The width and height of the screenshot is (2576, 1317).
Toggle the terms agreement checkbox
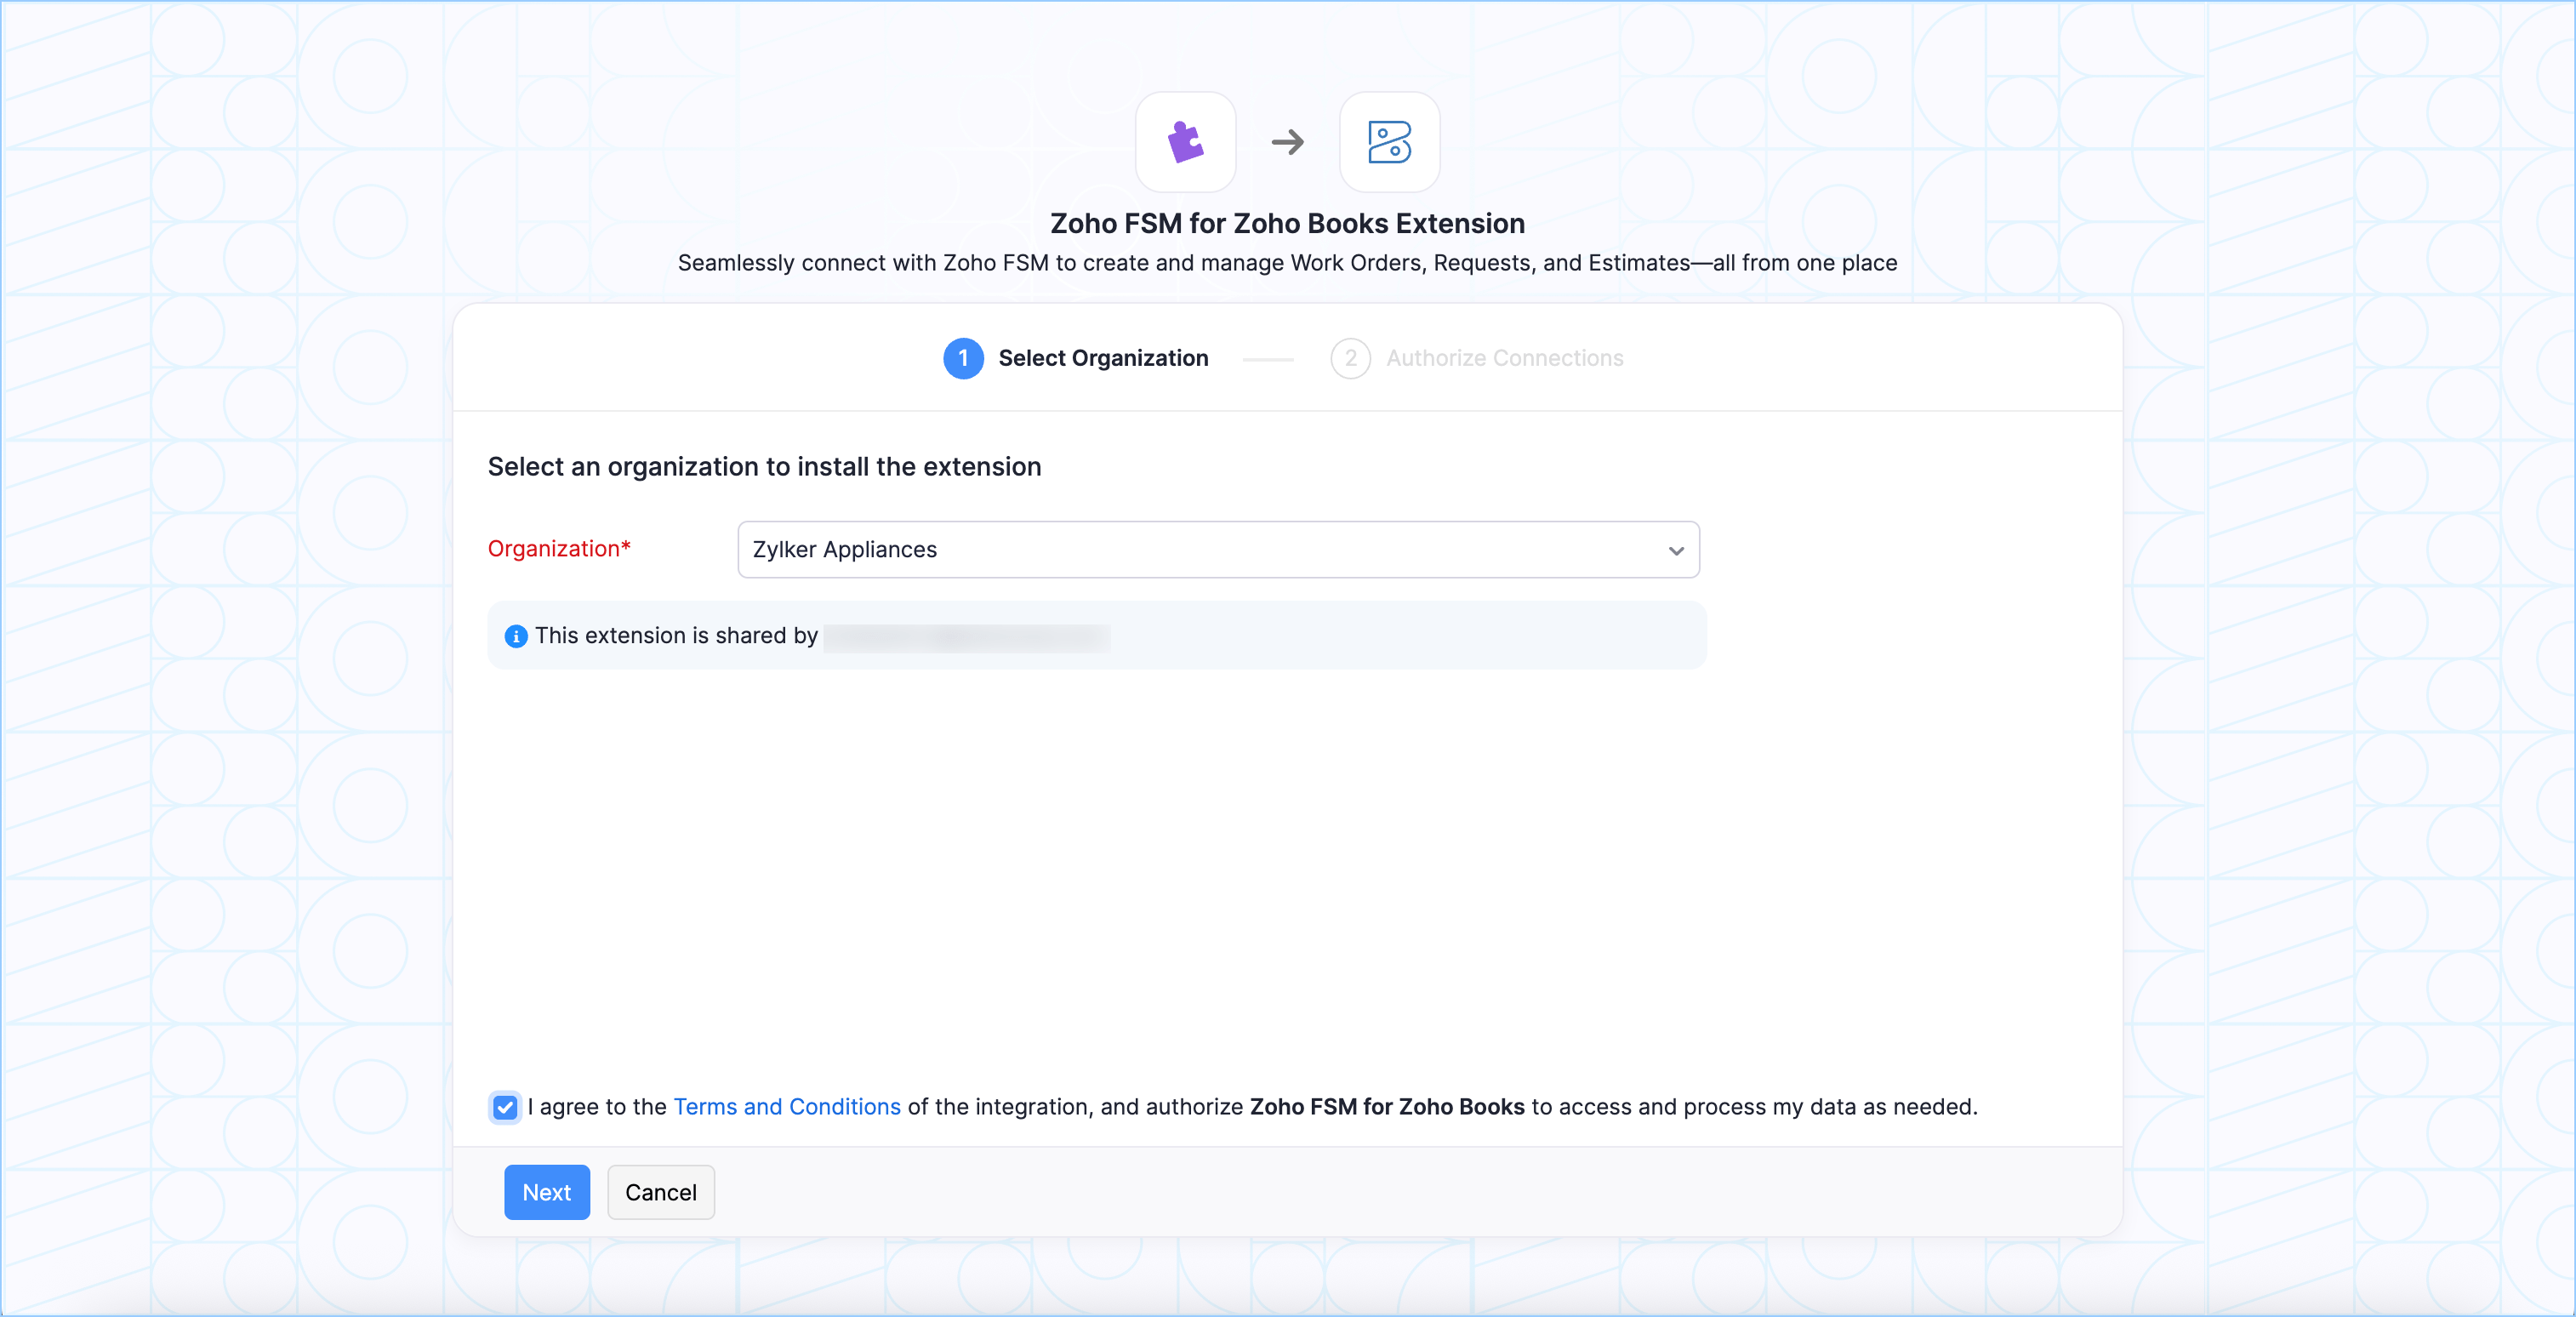pos(505,1107)
